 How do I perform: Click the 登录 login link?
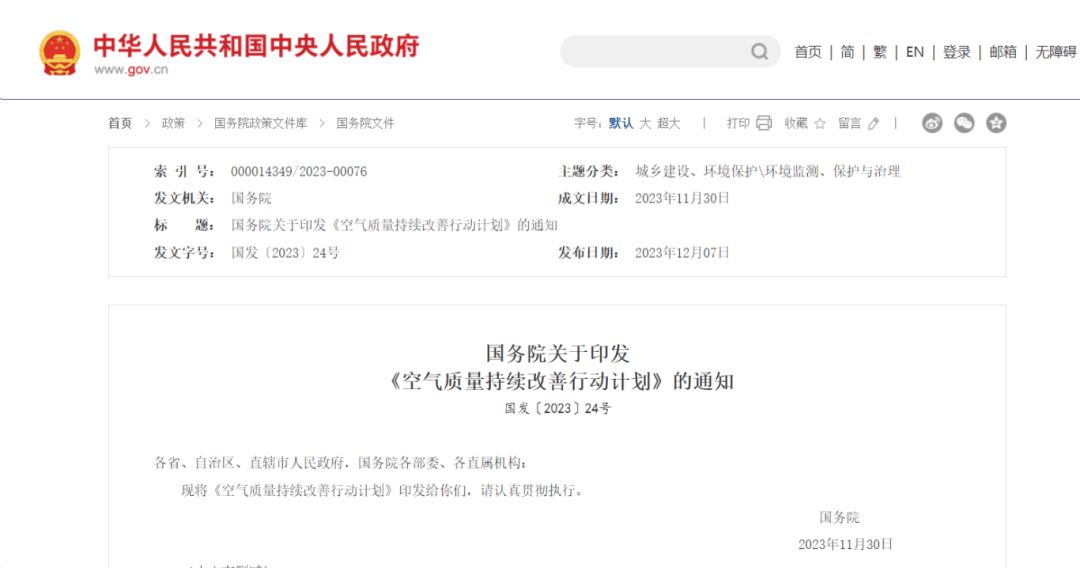pos(957,52)
